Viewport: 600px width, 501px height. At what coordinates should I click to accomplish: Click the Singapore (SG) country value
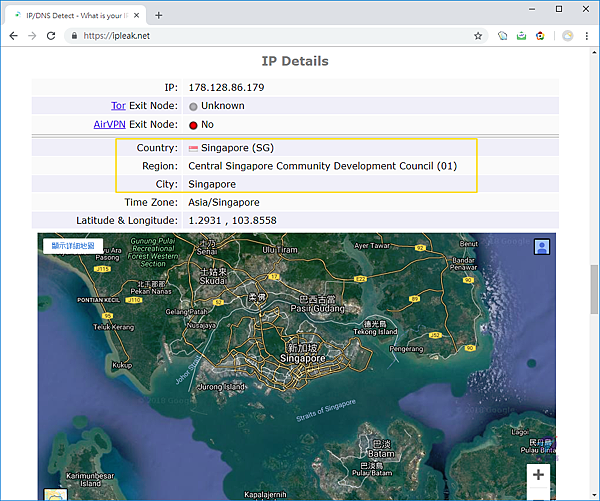point(237,148)
